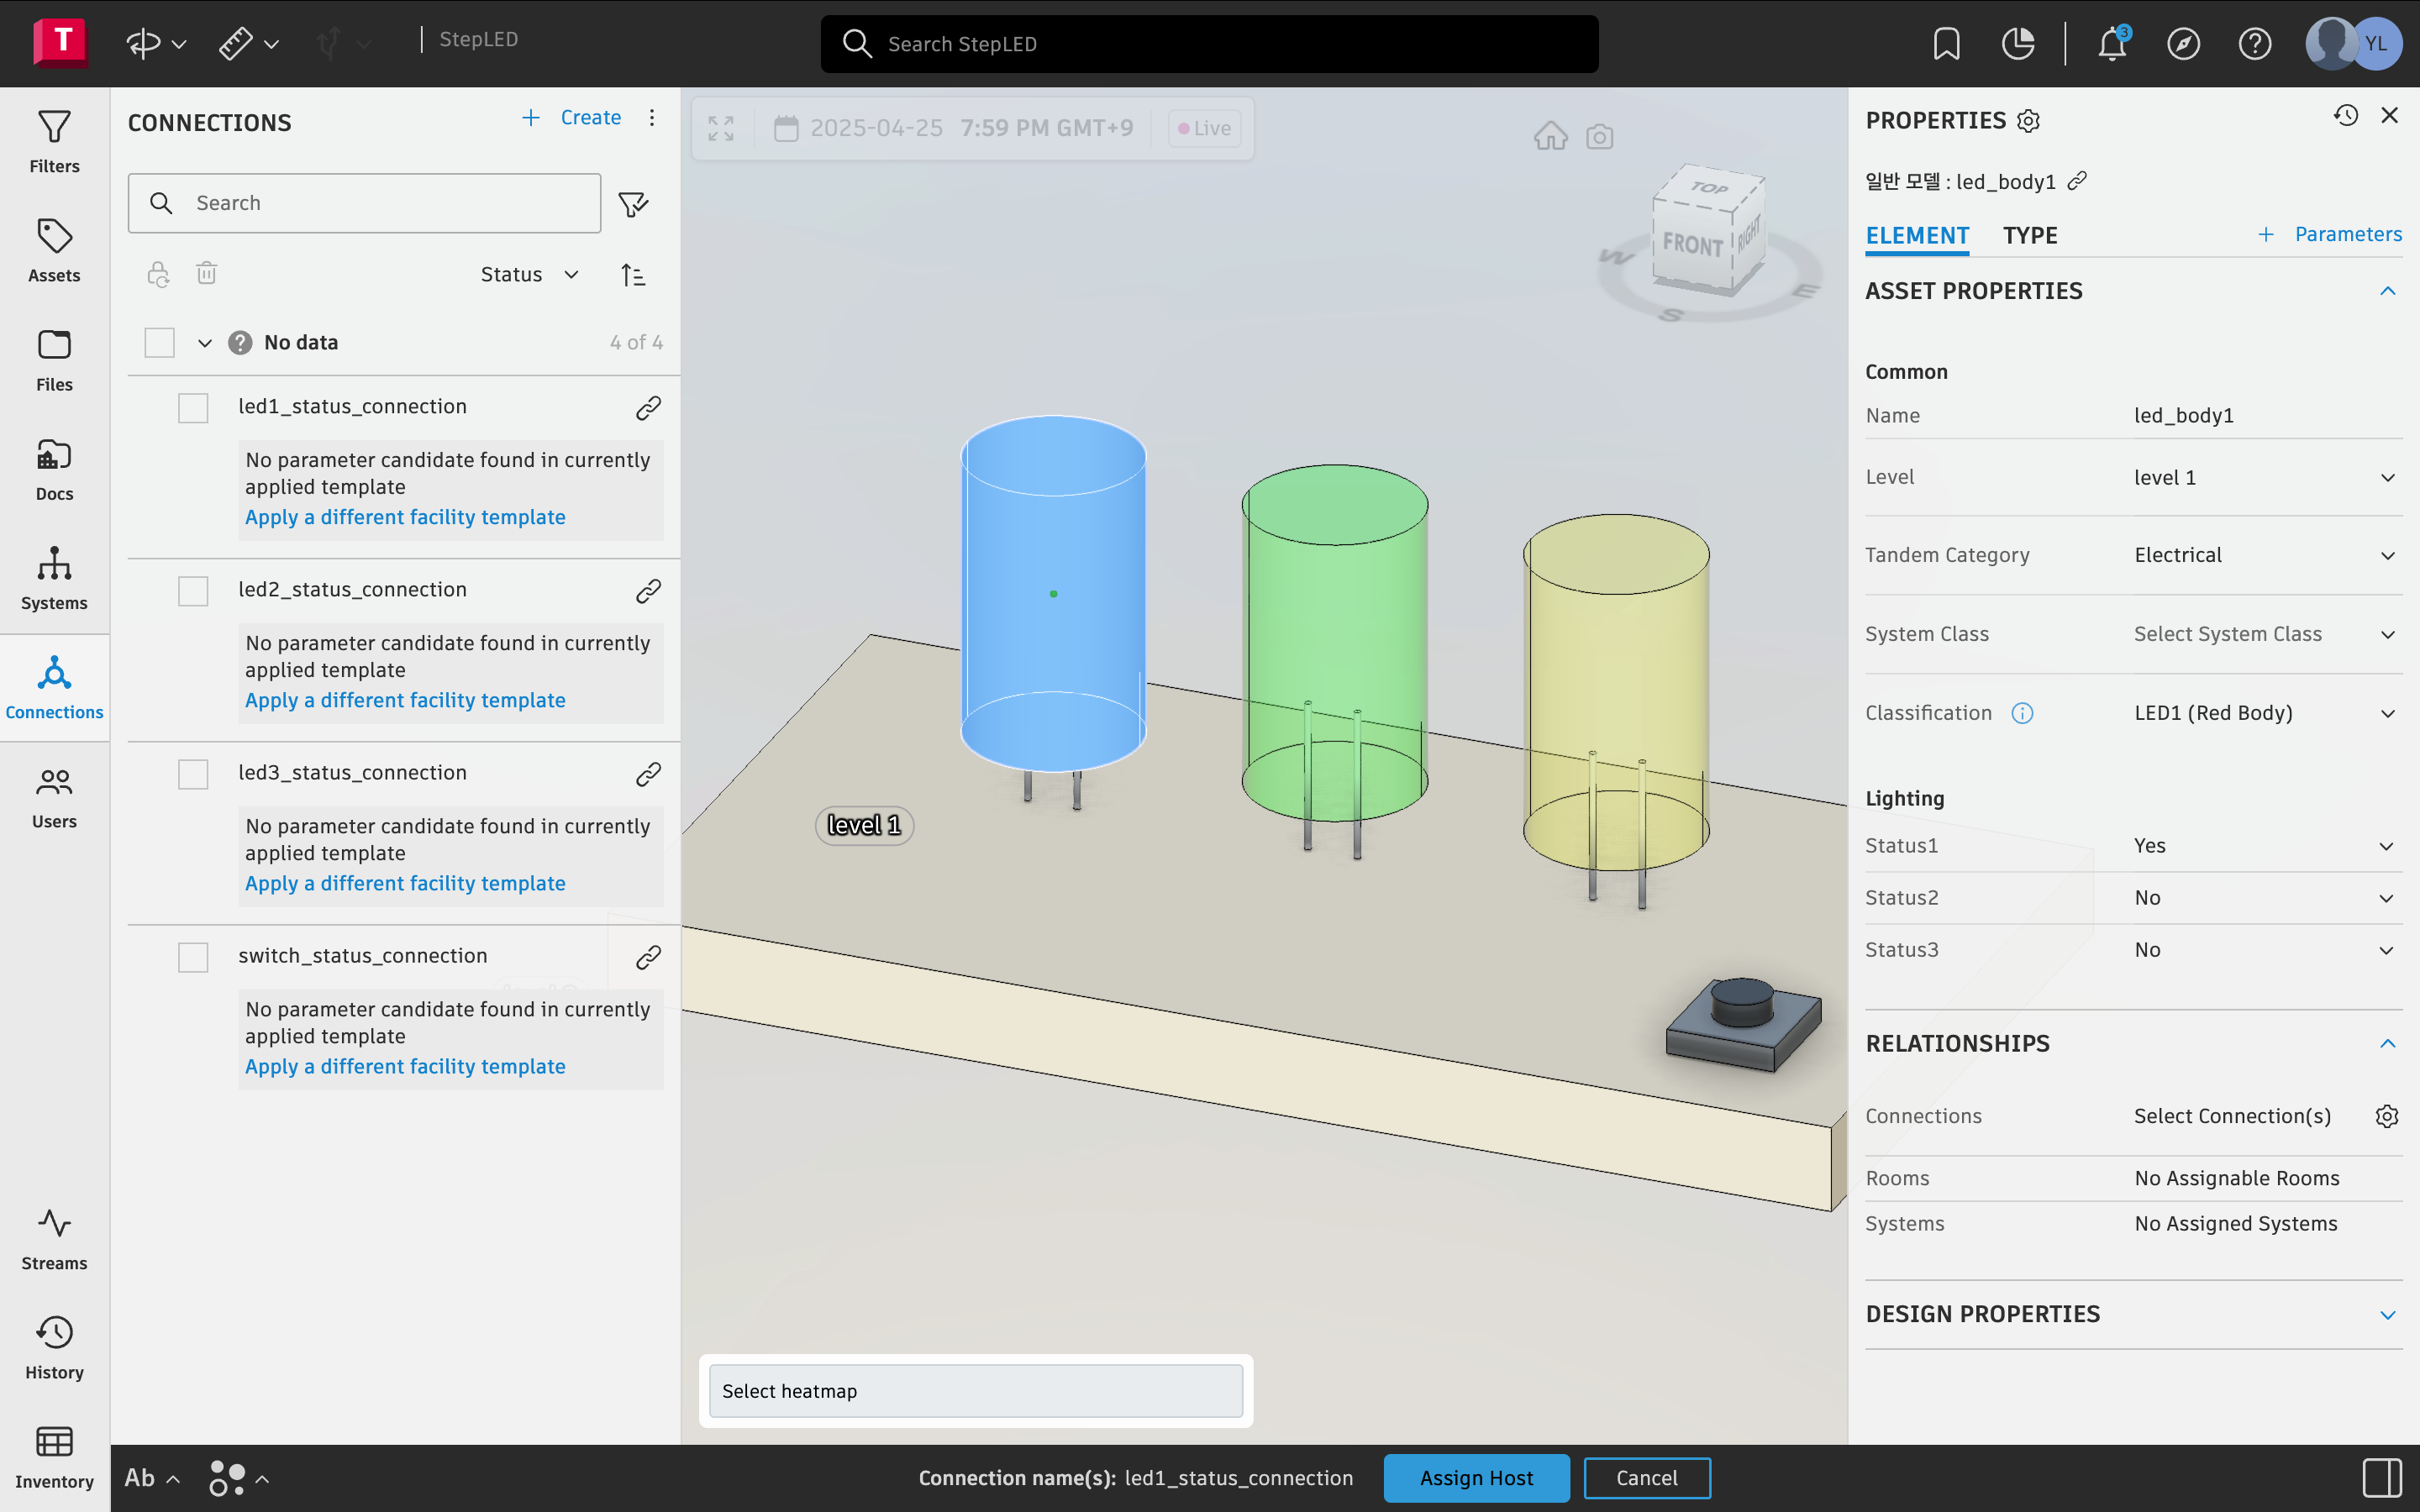
Task: Open the Streams panel in sidebar
Action: pyautogui.click(x=54, y=1238)
